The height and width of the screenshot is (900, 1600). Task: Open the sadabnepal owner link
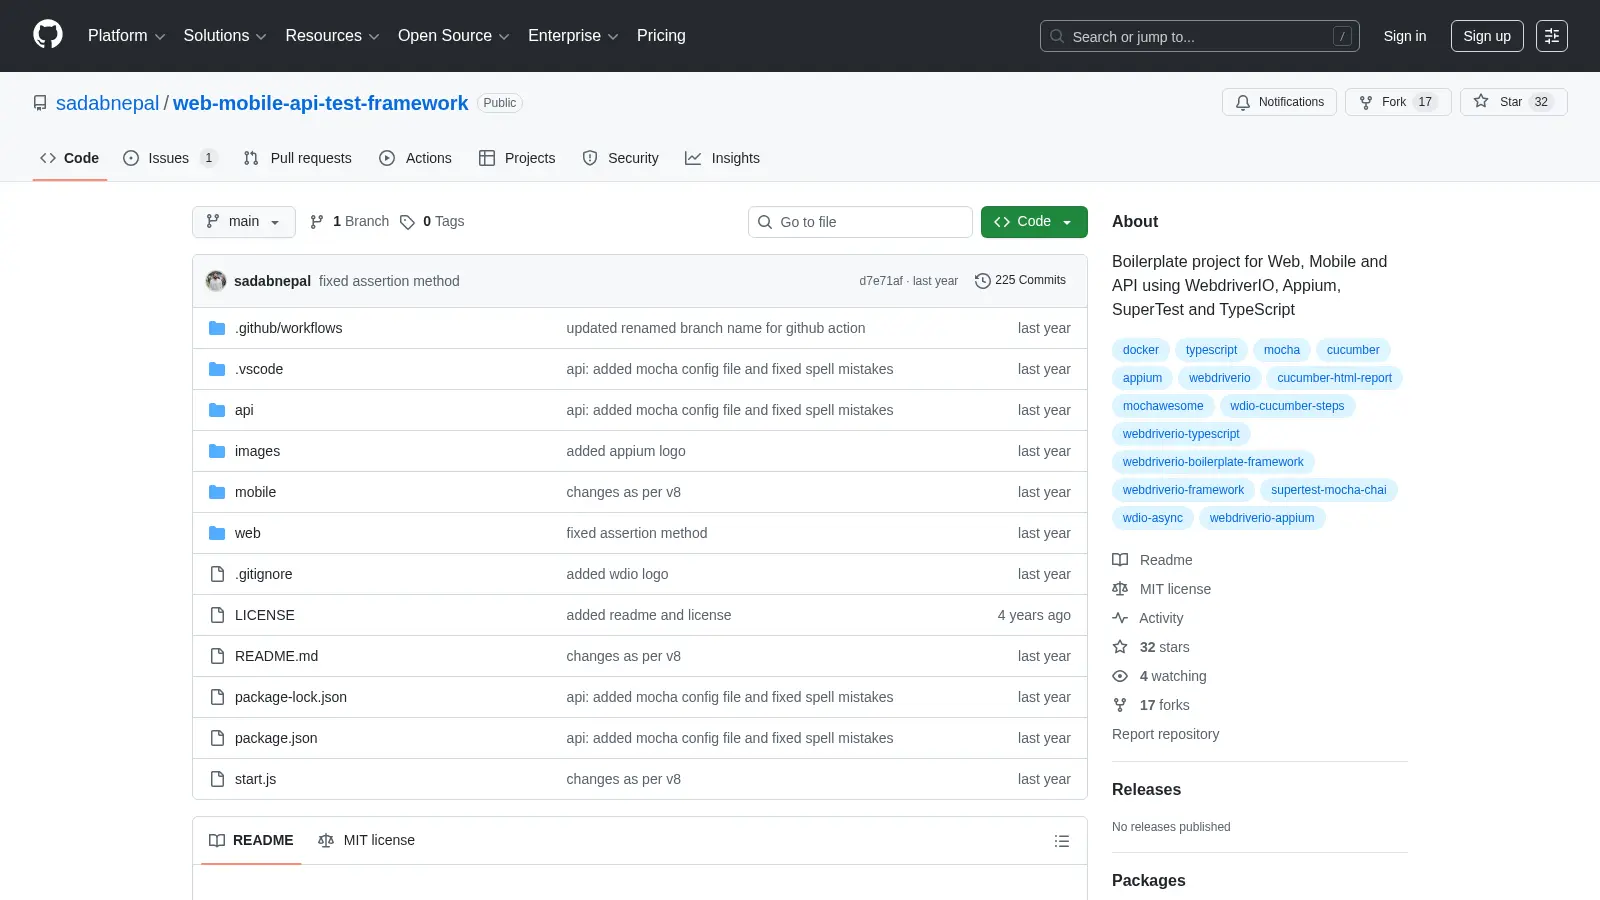tap(107, 103)
